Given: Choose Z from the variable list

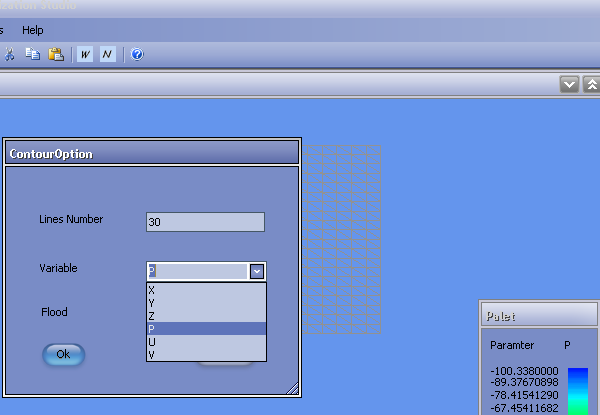Looking at the screenshot, I should pos(206,316).
